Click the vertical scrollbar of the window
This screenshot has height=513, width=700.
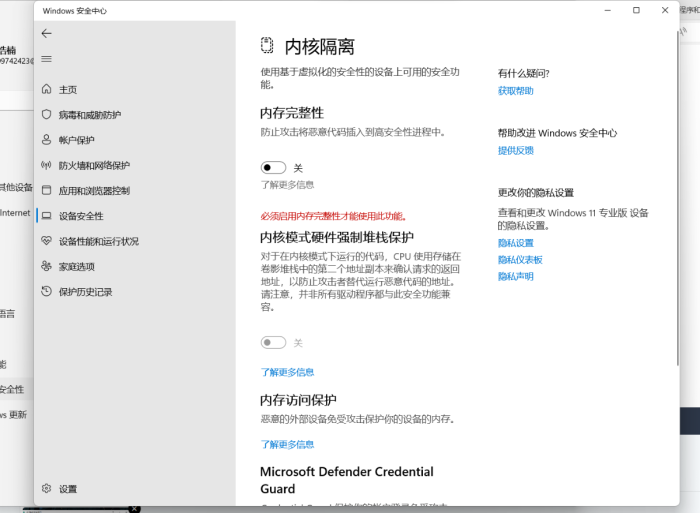click(x=677, y=196)
